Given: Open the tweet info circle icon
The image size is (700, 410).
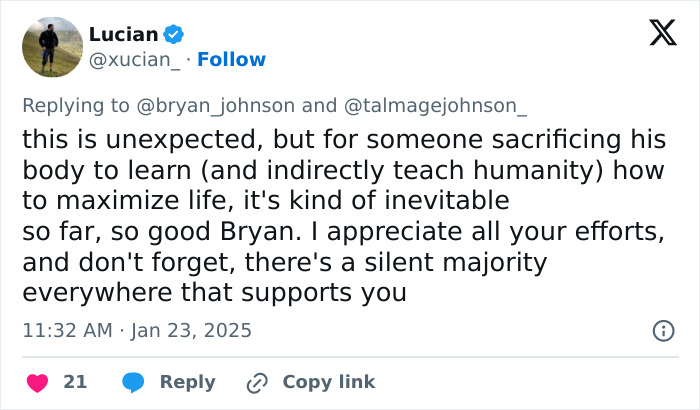Looking at the screenshot, I should [662, 330].
